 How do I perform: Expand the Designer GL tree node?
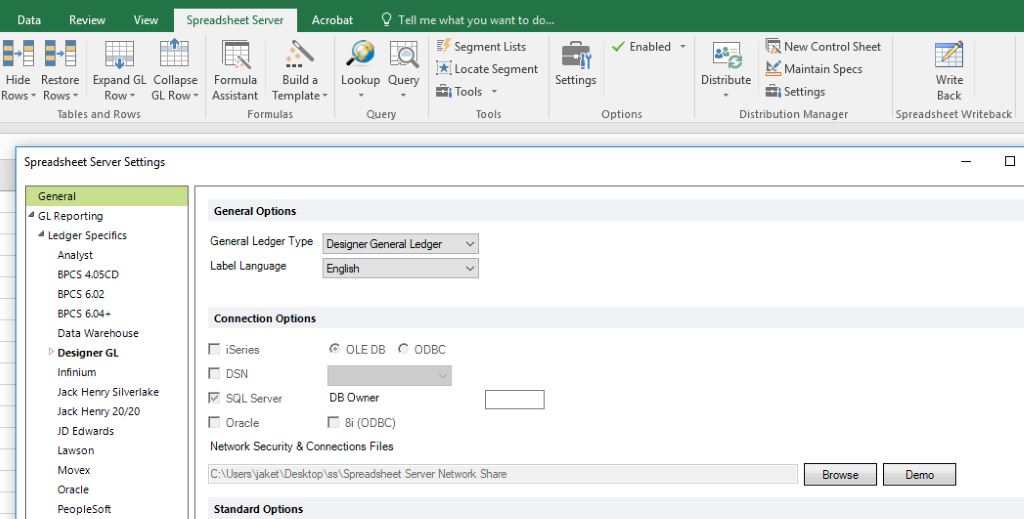coord(51,352)
